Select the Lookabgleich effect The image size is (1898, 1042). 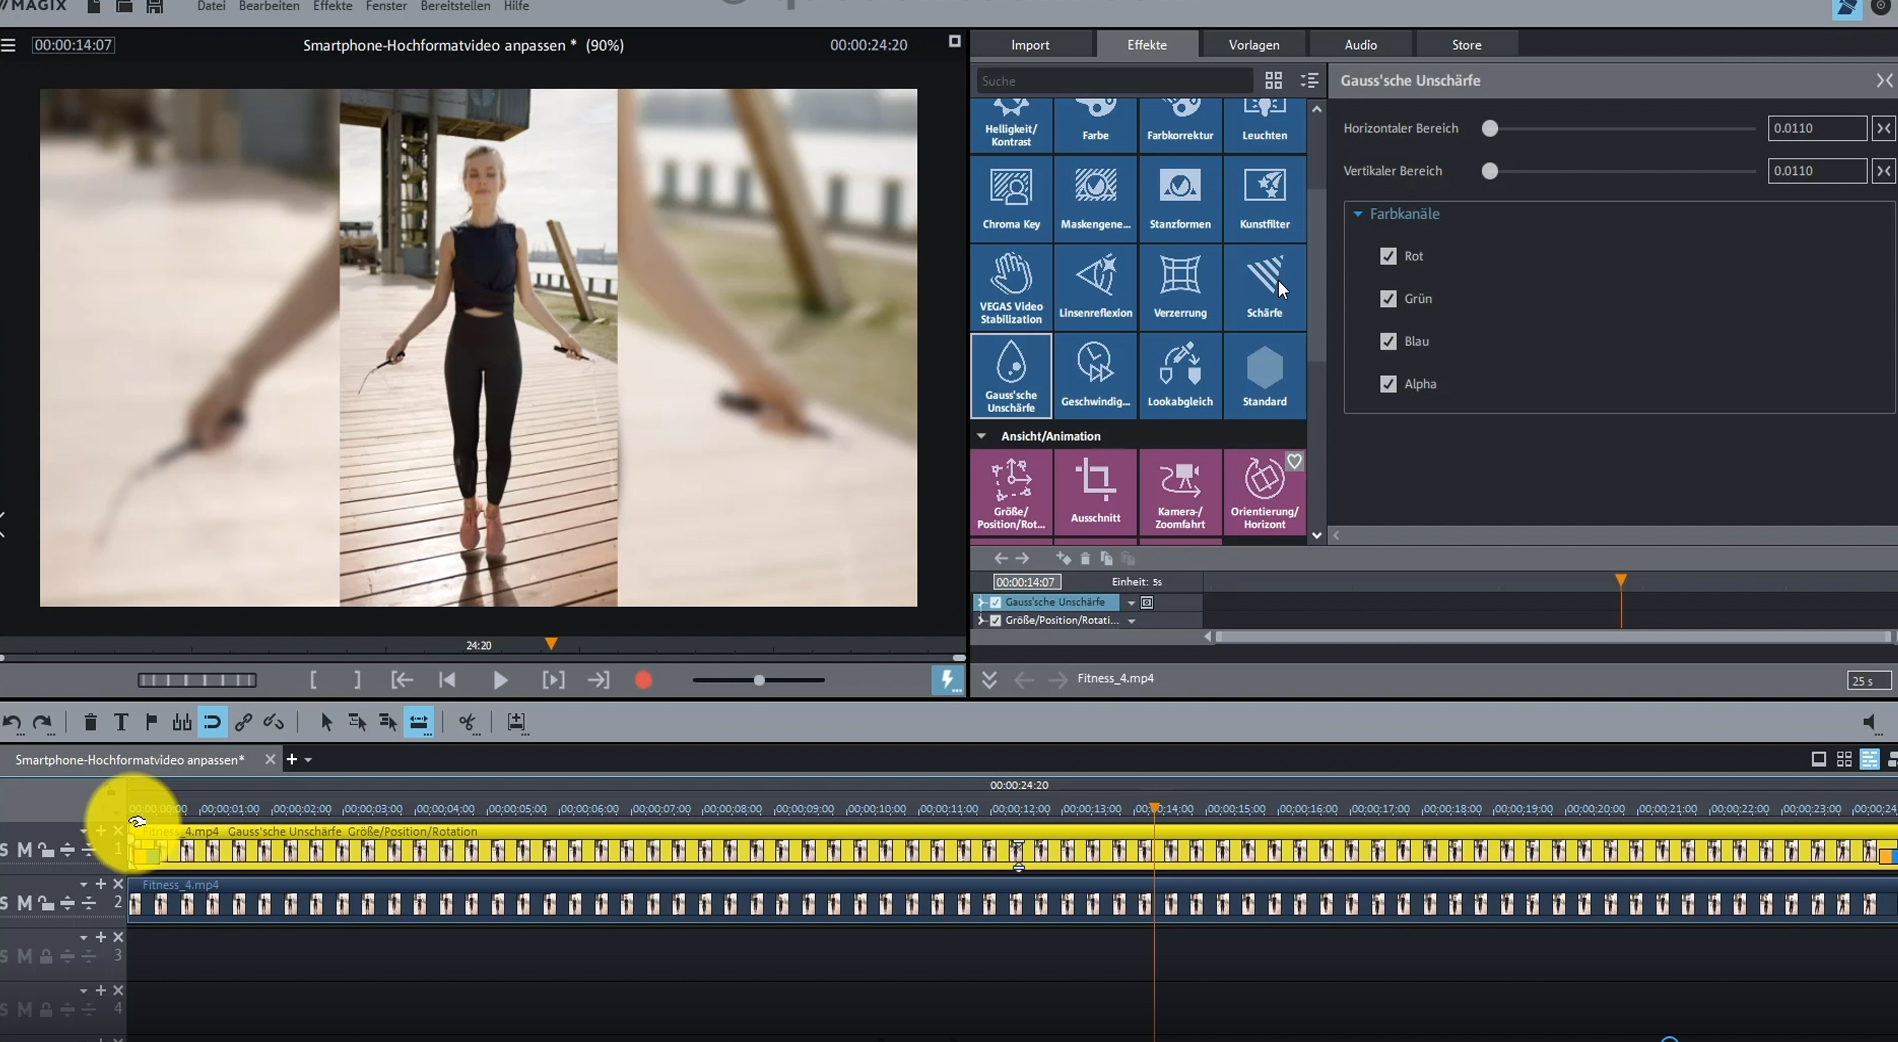1180,376
